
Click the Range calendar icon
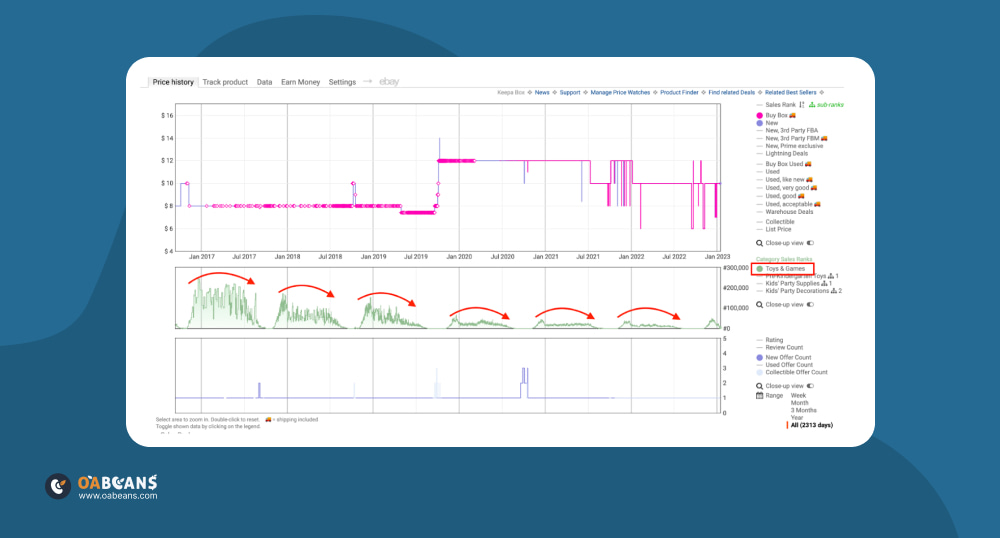click(760, 395)
